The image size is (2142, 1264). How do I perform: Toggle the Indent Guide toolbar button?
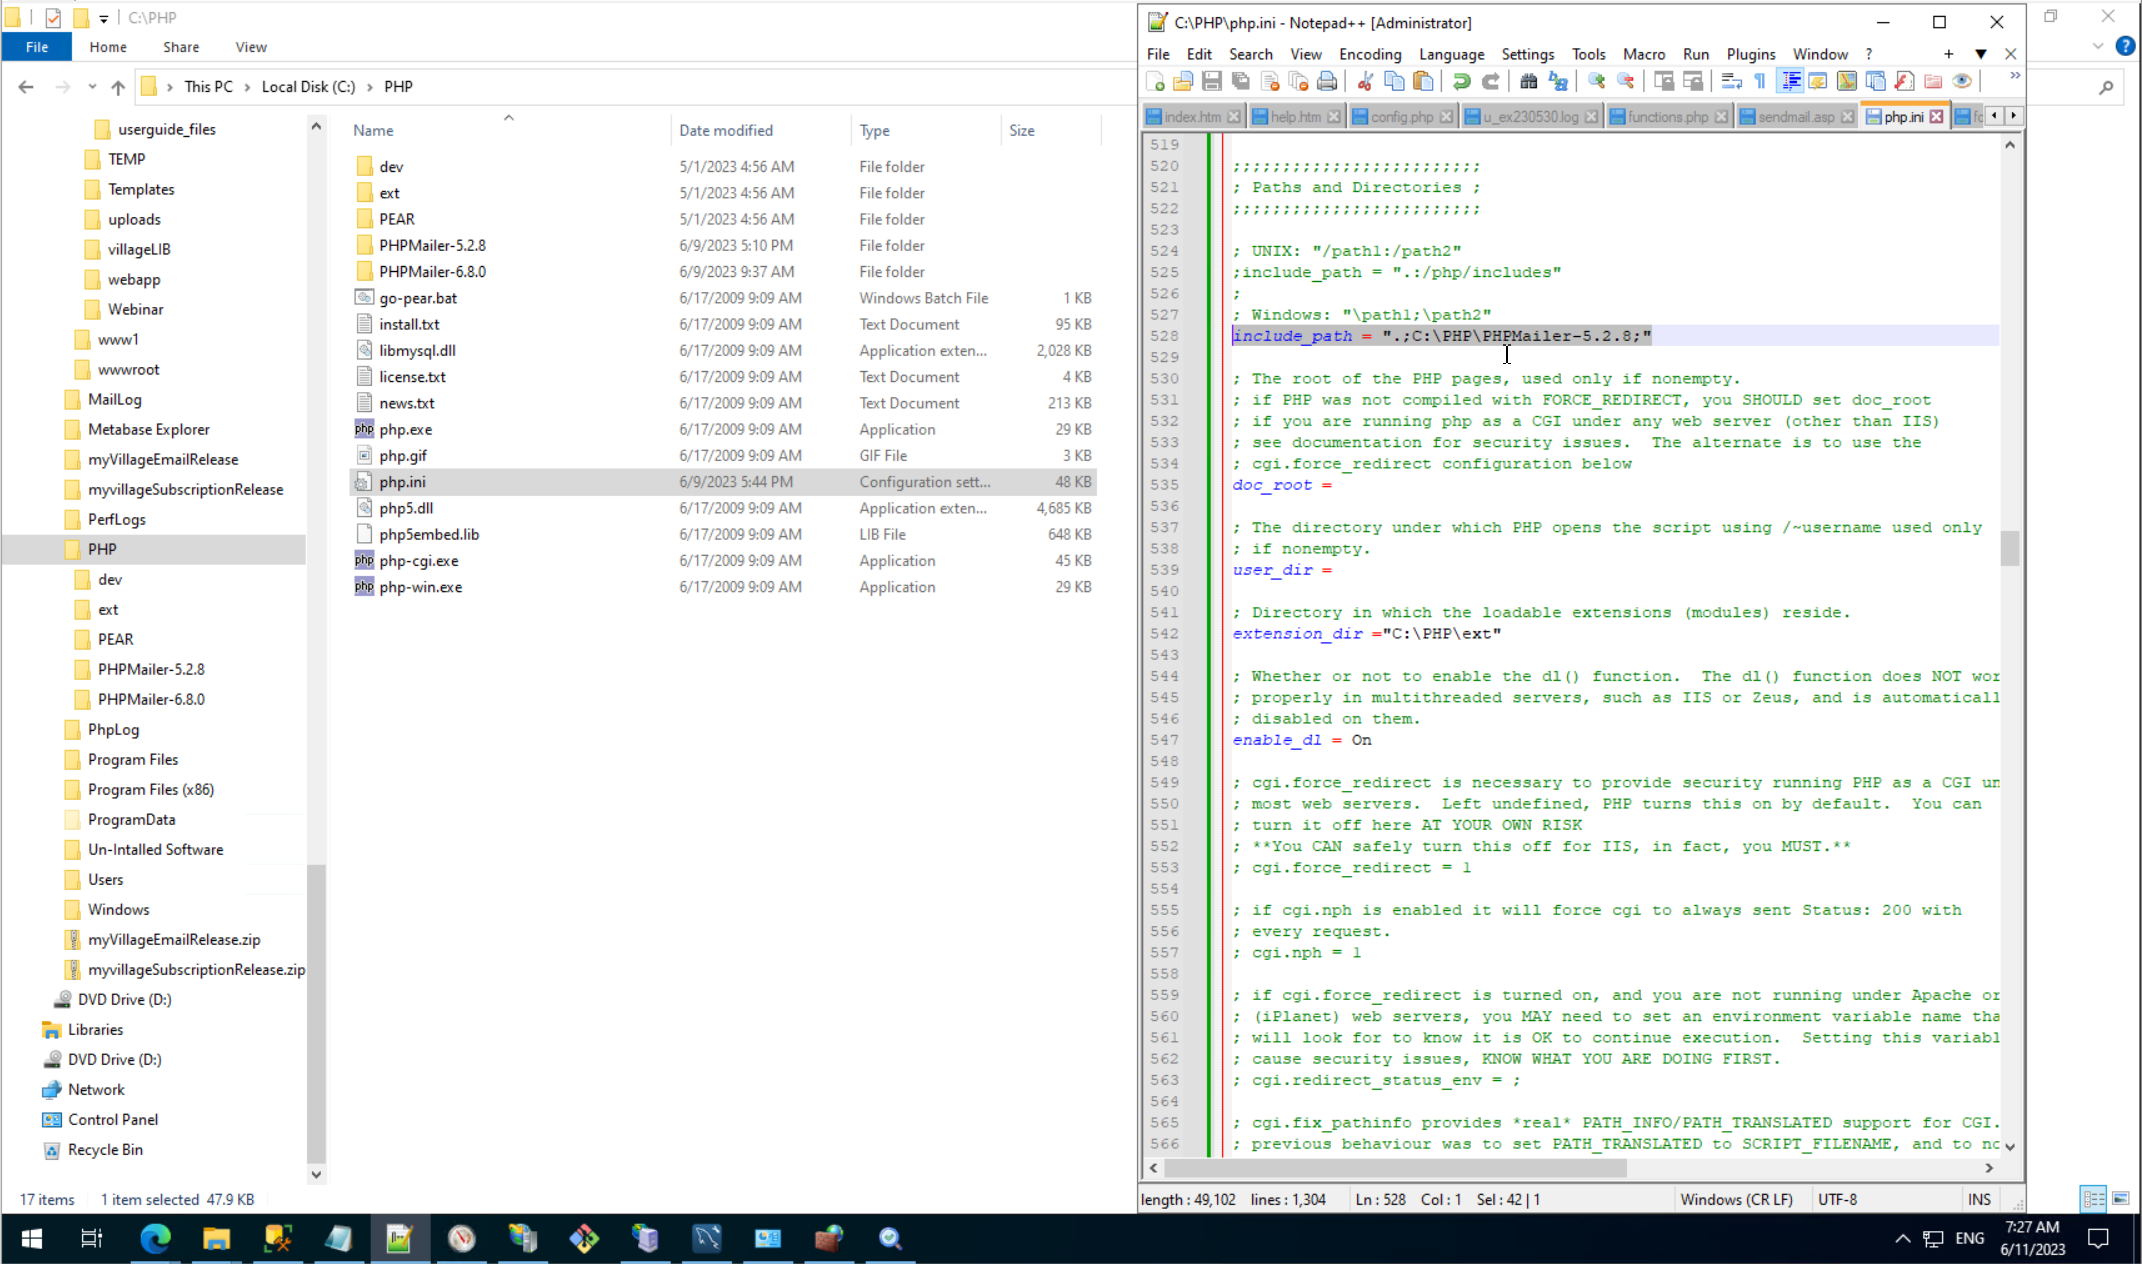[1790, 82]
